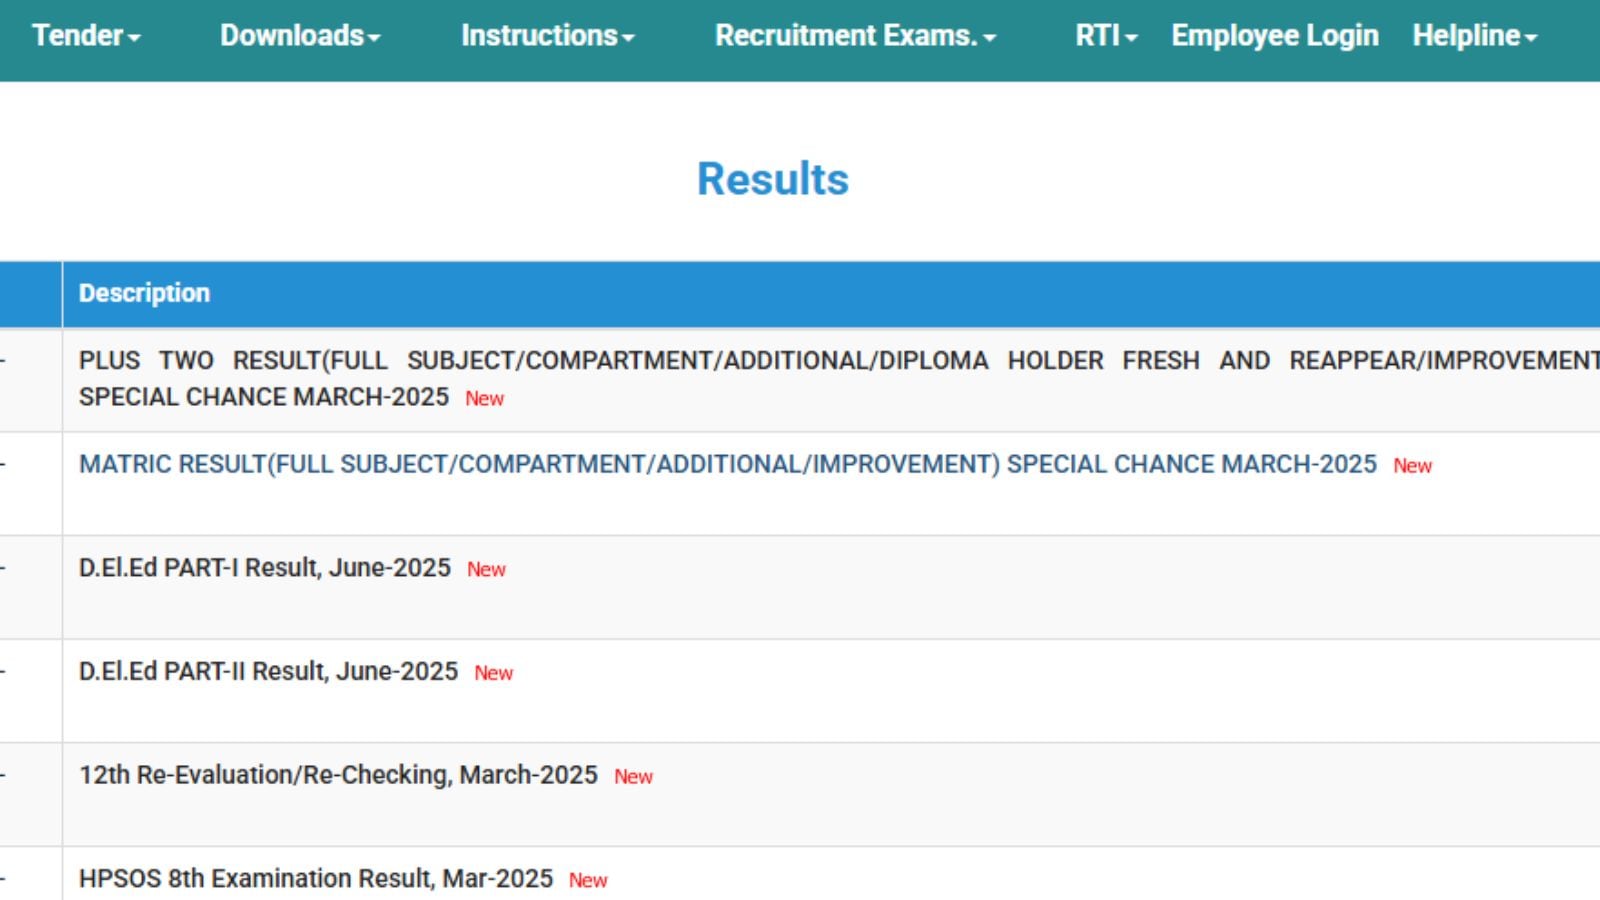Click New badge beside HPSOS 8th Examination
The width and height of the screenshot is (1600, 900).
pos(588,880)
